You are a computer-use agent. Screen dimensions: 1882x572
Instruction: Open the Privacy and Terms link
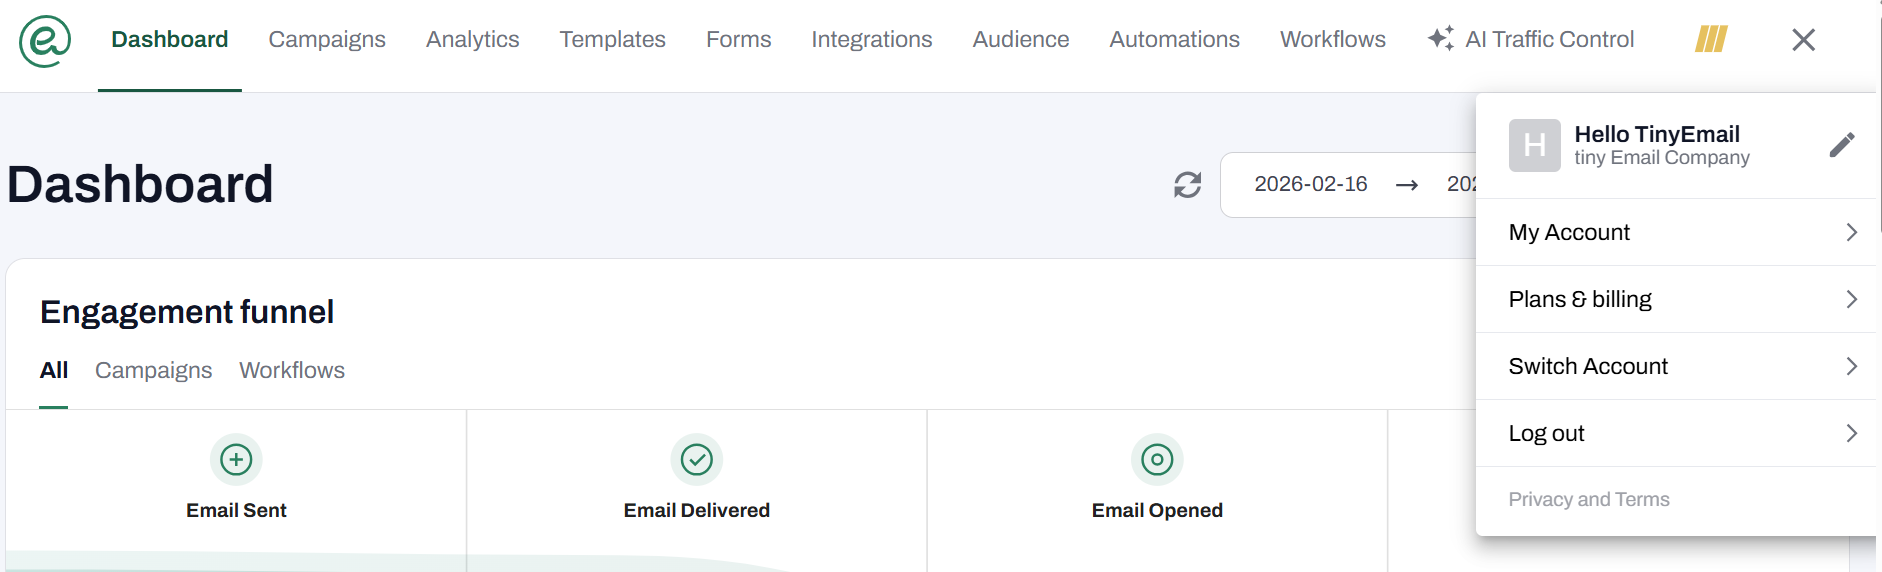pos(1588,499)
